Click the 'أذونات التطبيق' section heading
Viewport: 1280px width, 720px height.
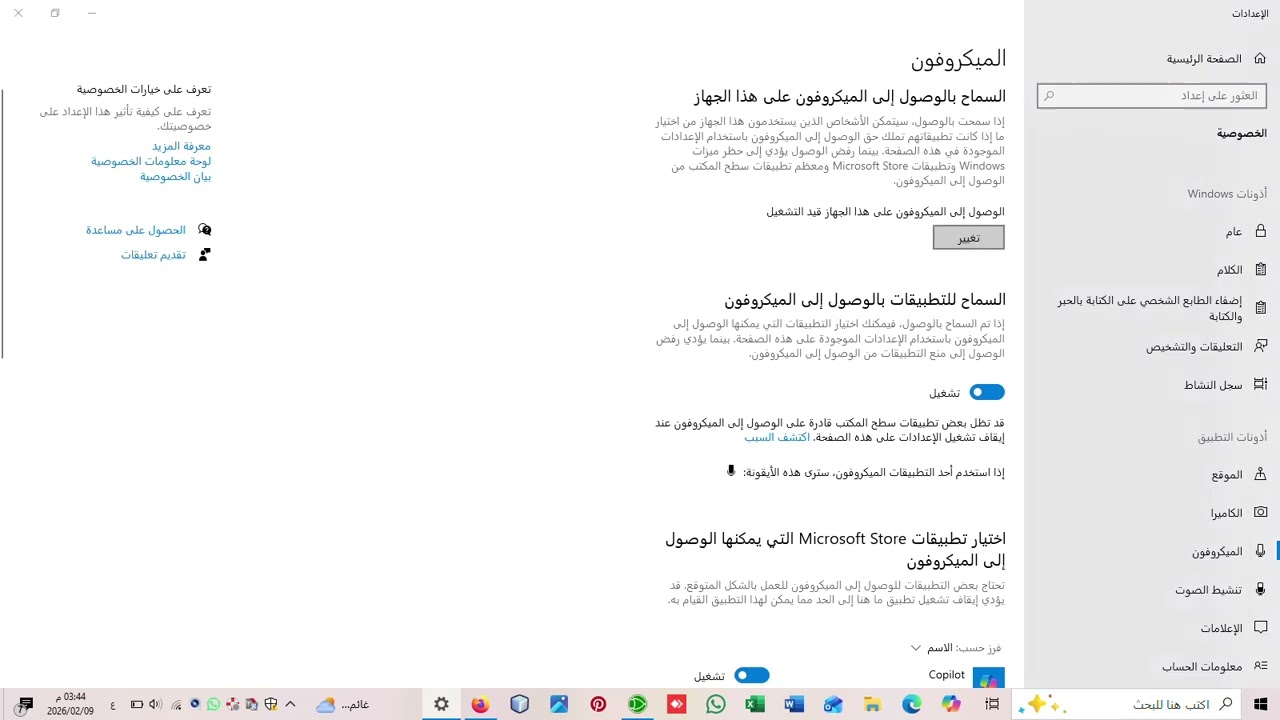[1232, 437]
